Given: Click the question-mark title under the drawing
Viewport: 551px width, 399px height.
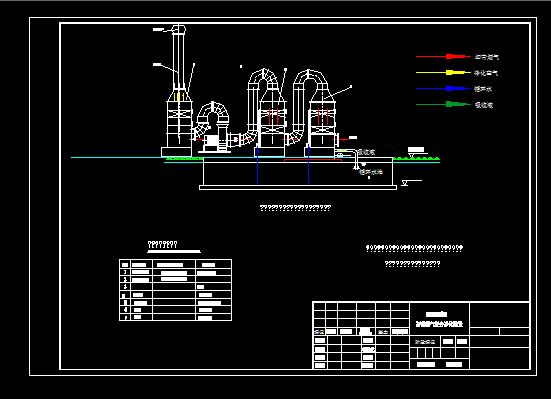Looking at the screenshot, I should tap(295, 208).
